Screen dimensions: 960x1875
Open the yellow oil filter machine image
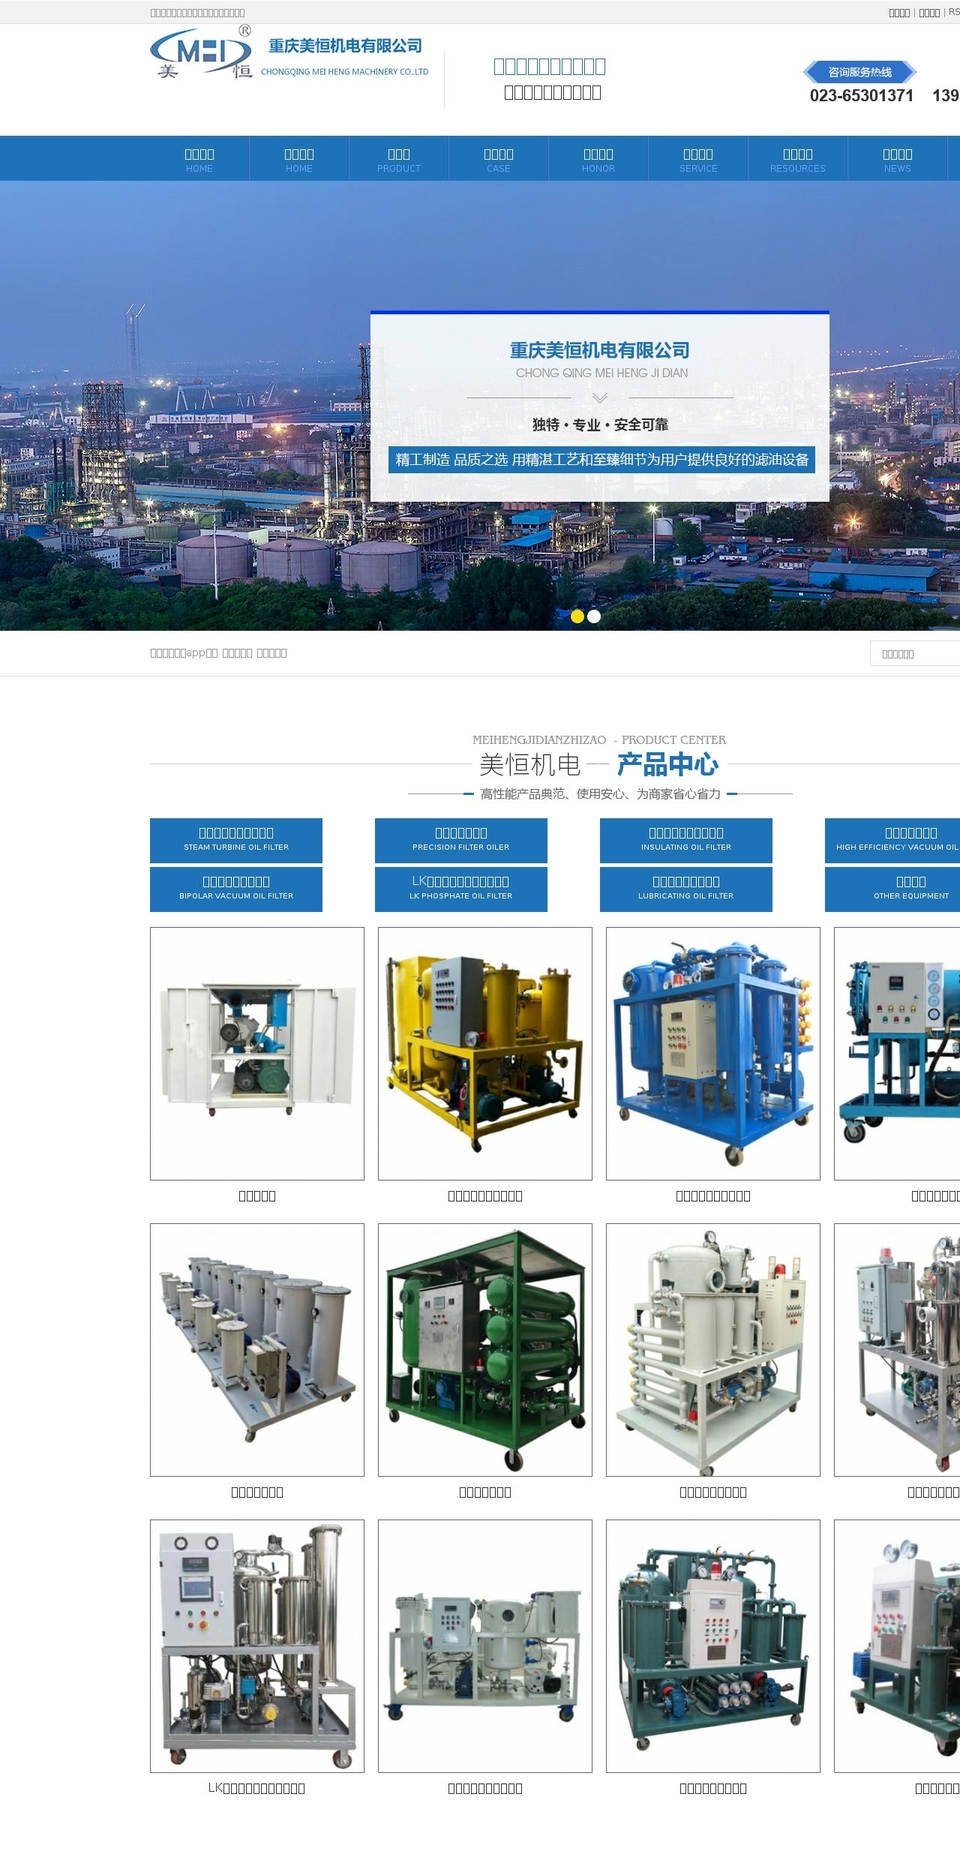[485, 1054]
